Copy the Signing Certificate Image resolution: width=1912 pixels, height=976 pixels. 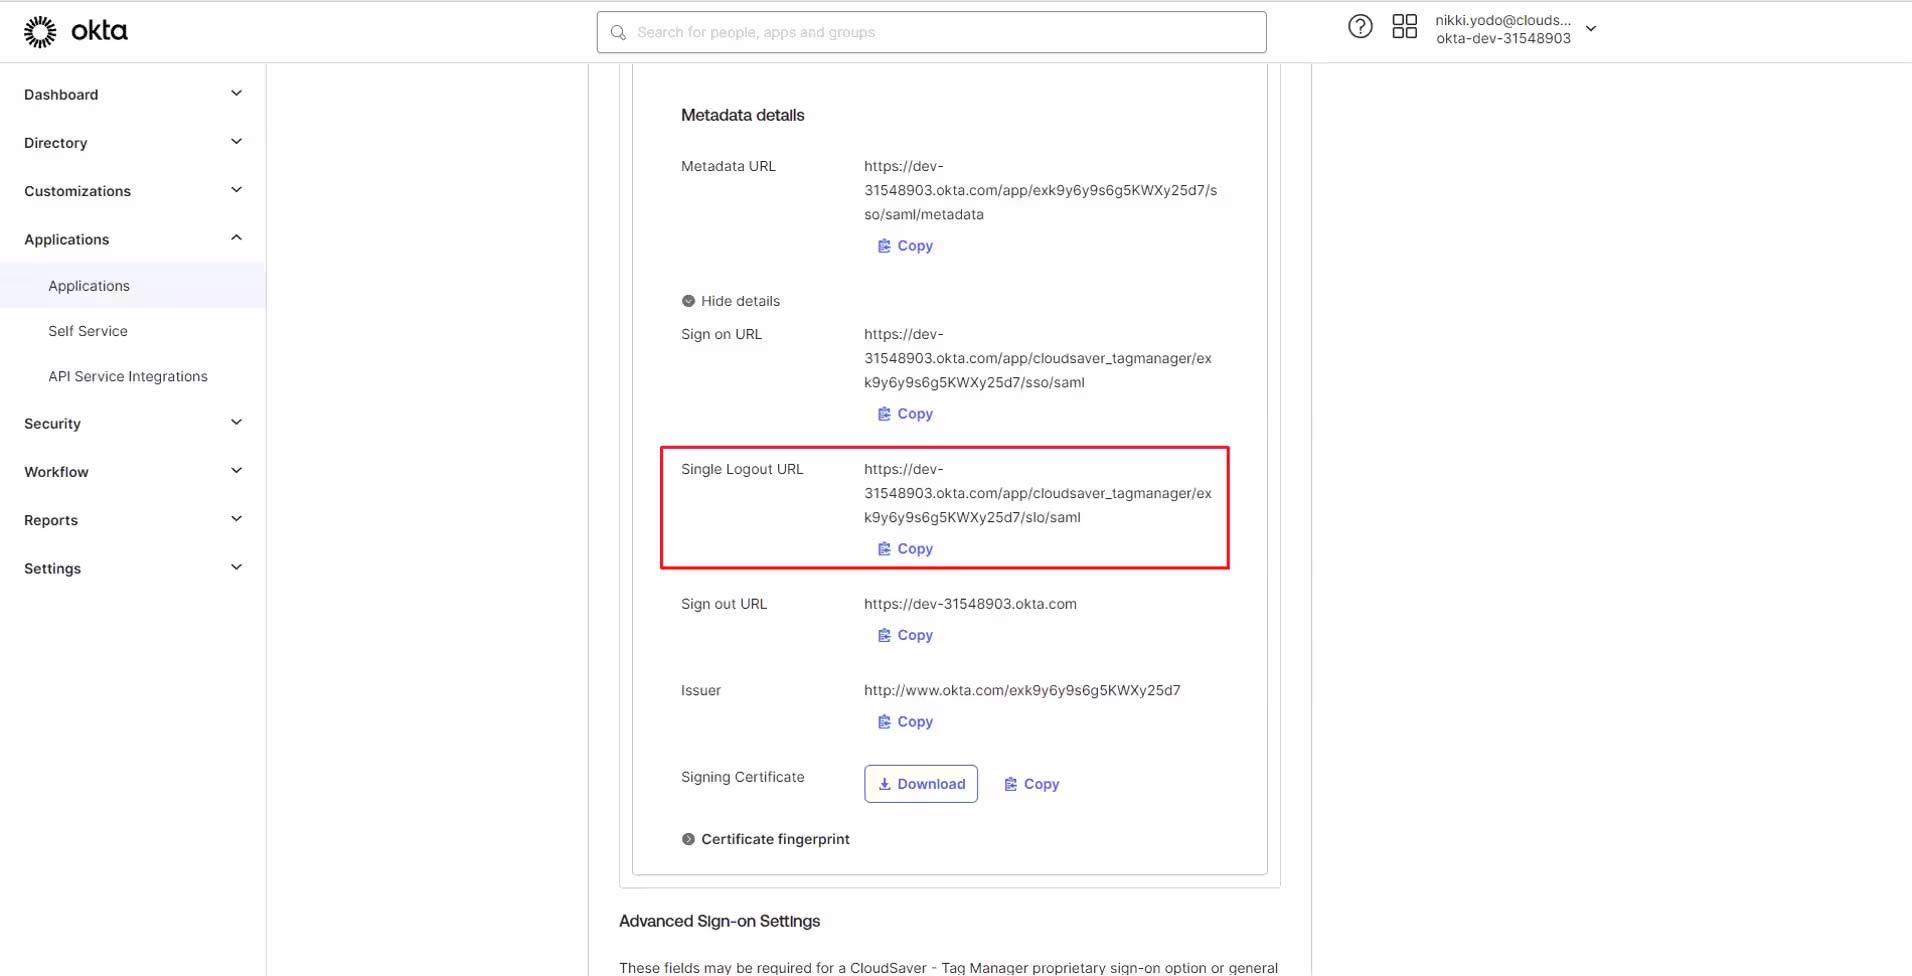point(1031,785)
